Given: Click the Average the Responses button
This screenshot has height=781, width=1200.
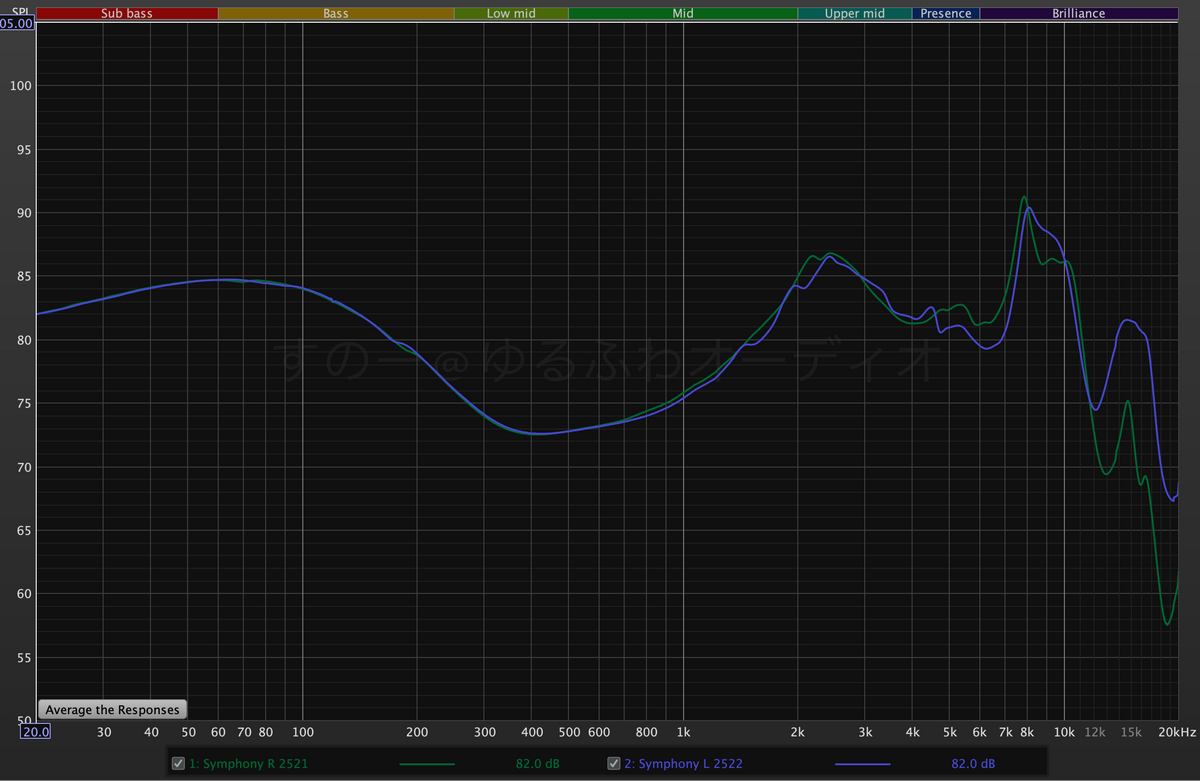Looking at the screenshot, I should [112, 709].
